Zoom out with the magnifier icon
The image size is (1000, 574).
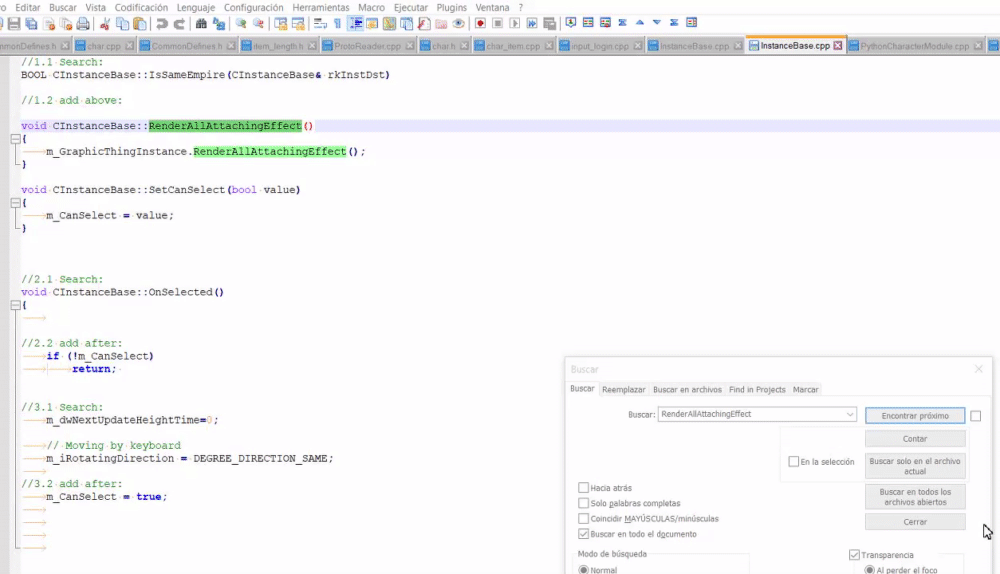click(258, 24)
